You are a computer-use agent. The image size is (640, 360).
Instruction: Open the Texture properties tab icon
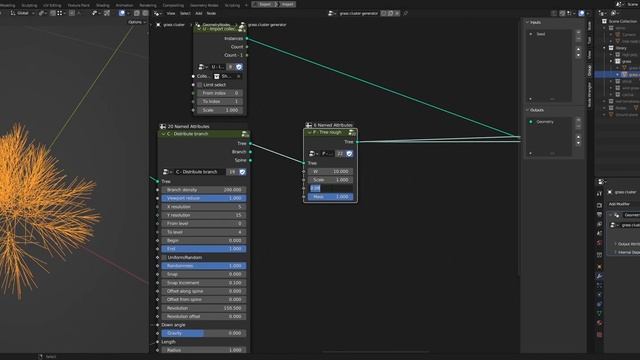point(599,335)
